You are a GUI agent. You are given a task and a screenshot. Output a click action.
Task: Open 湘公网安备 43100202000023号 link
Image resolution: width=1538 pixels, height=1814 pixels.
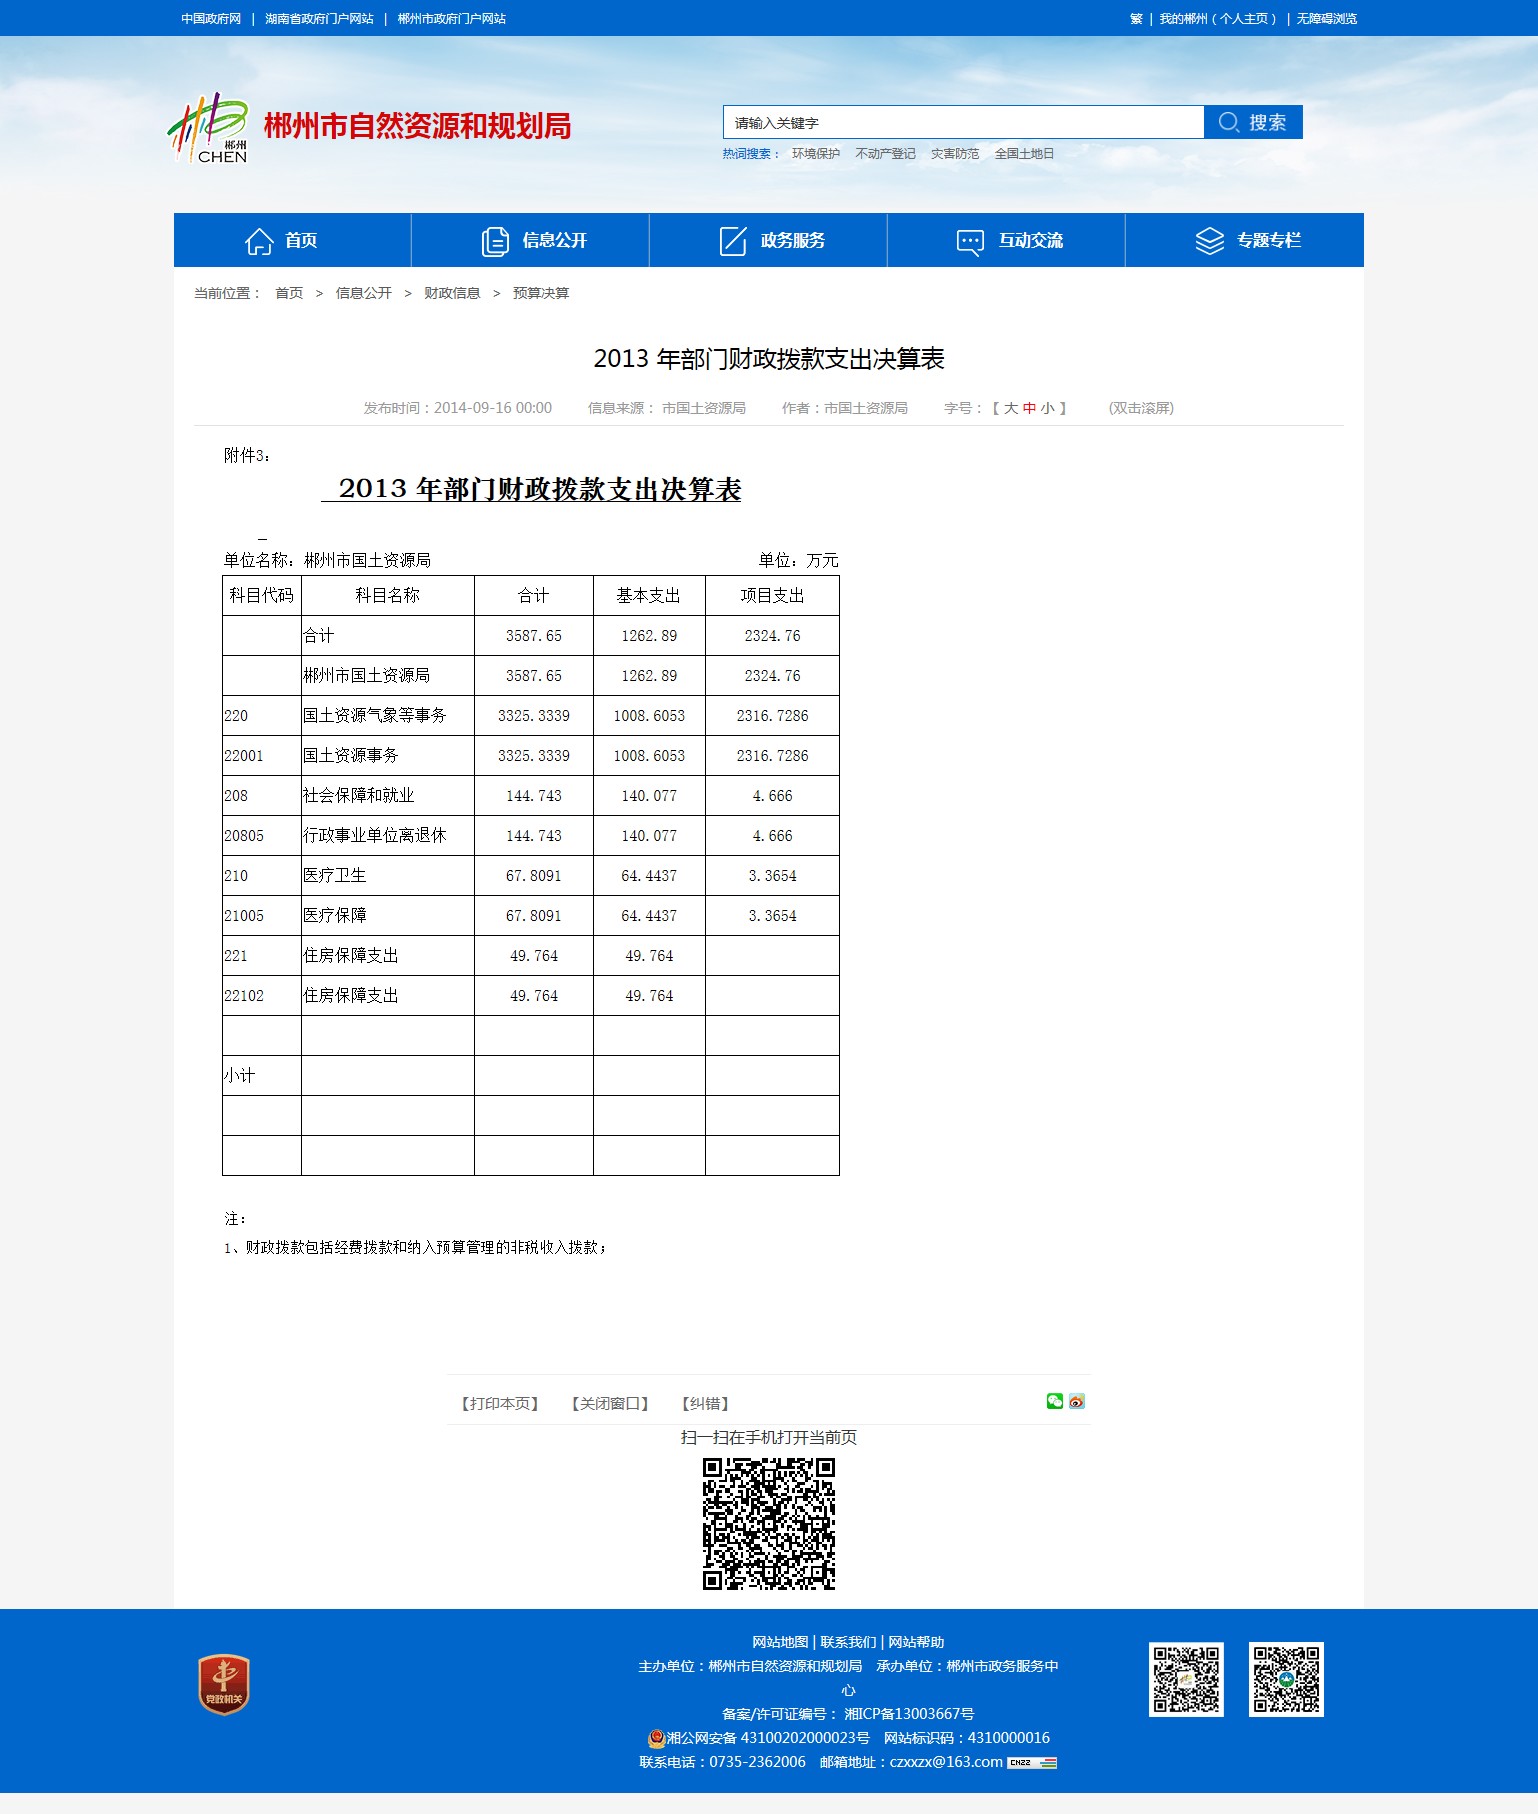(768, 1738)
